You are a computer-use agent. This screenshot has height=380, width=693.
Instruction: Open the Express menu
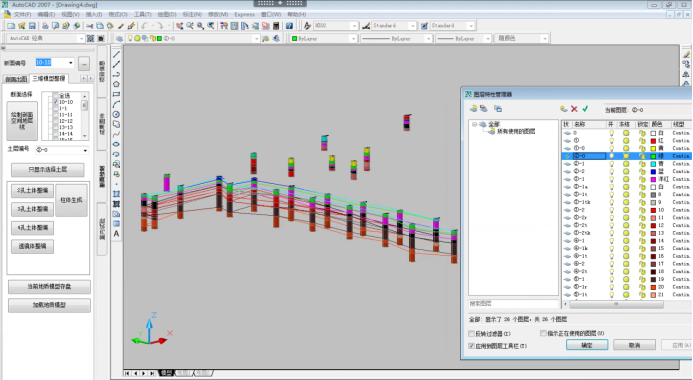pos(244,15)
